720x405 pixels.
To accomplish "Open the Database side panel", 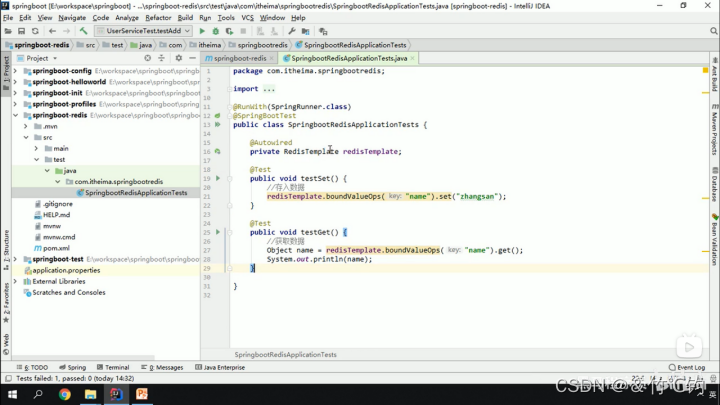I will click(x=714, y=185).
